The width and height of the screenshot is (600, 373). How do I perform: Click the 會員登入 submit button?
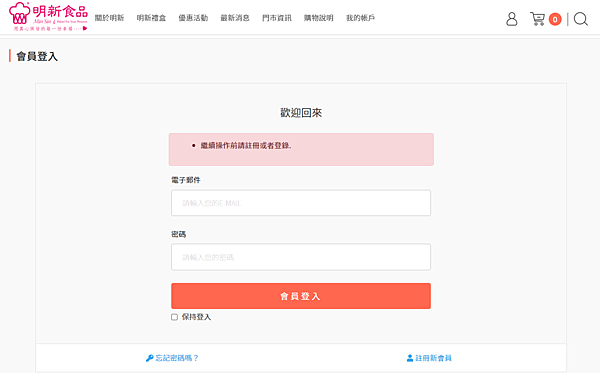[301, 296]
